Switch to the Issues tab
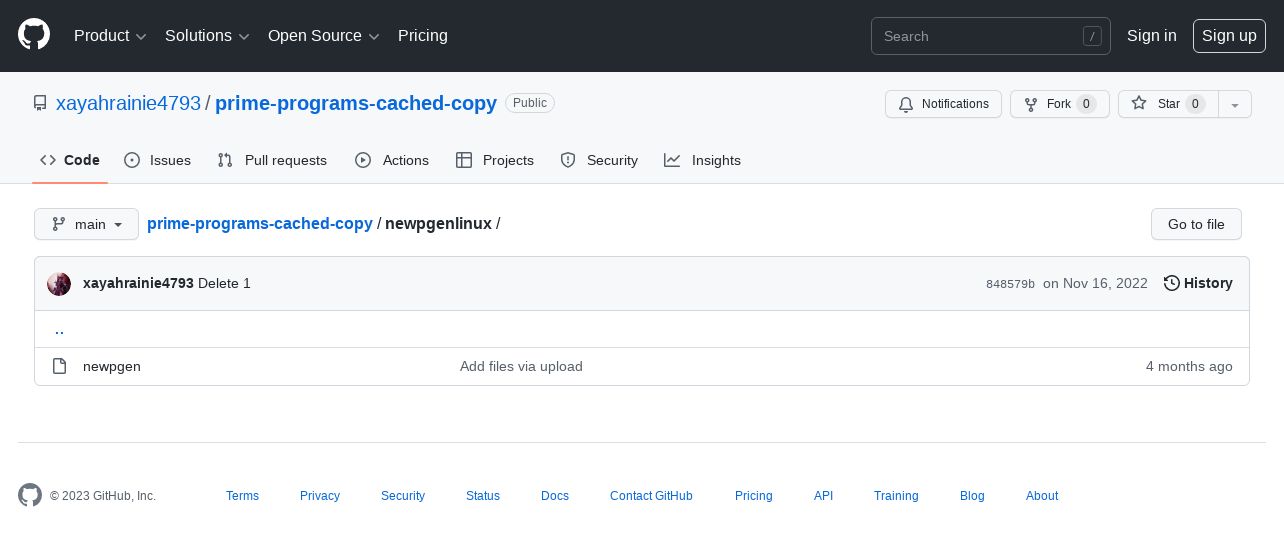1284x557 pixels. 157,160
